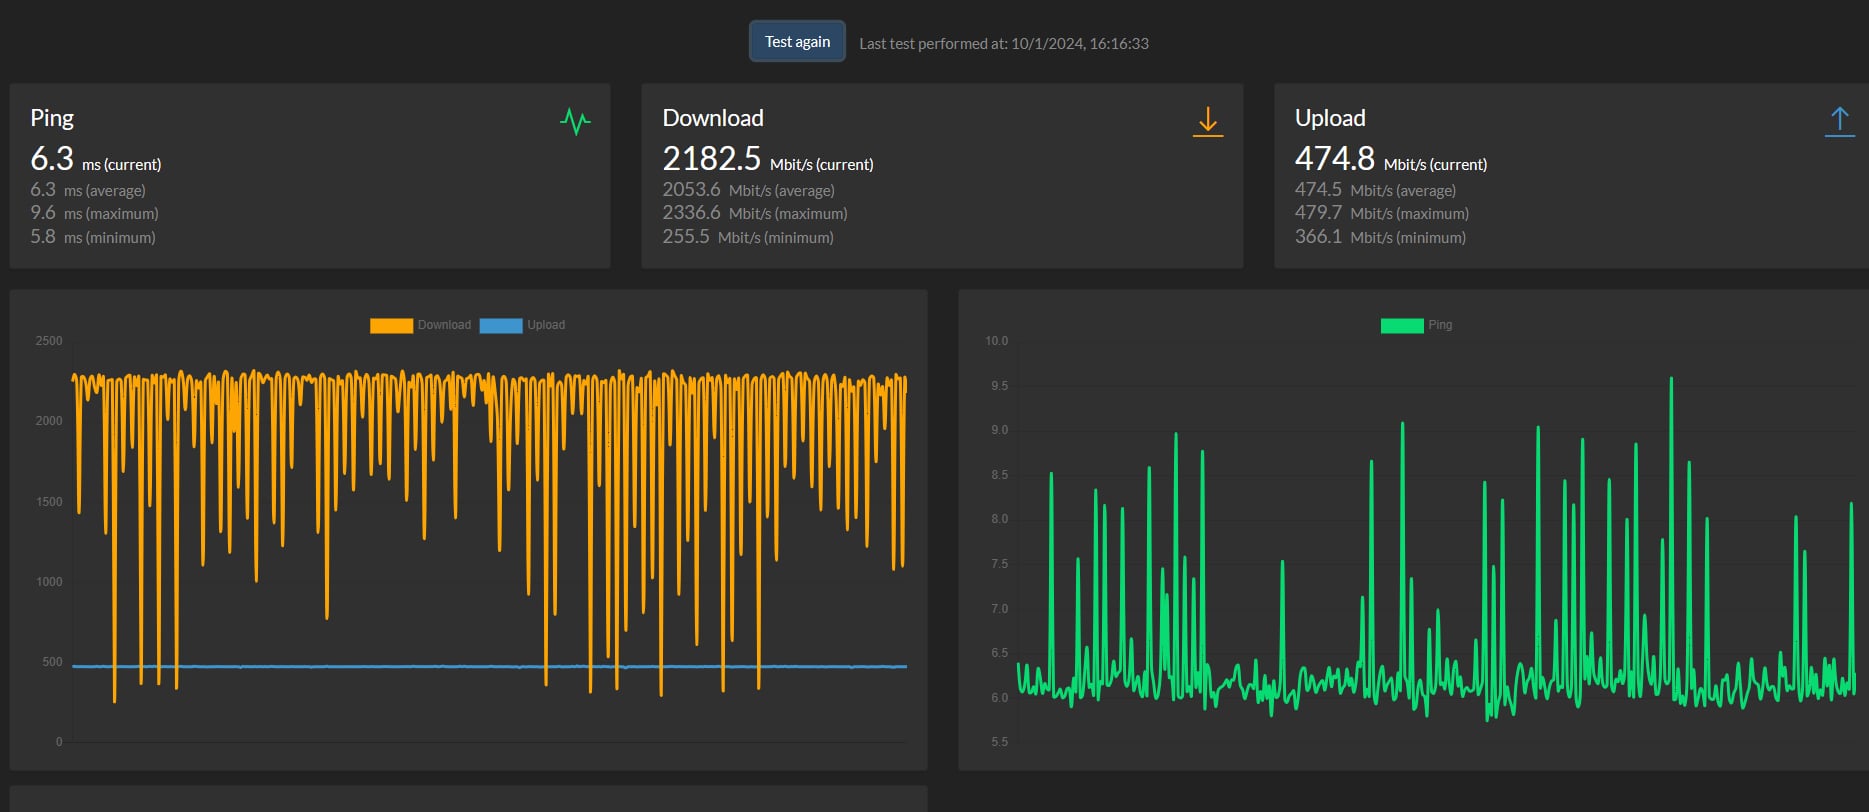The height and width of the screenshot is (812, 1869).
Task: Toggle the green Ping legend swatch
Action: 1401,325
